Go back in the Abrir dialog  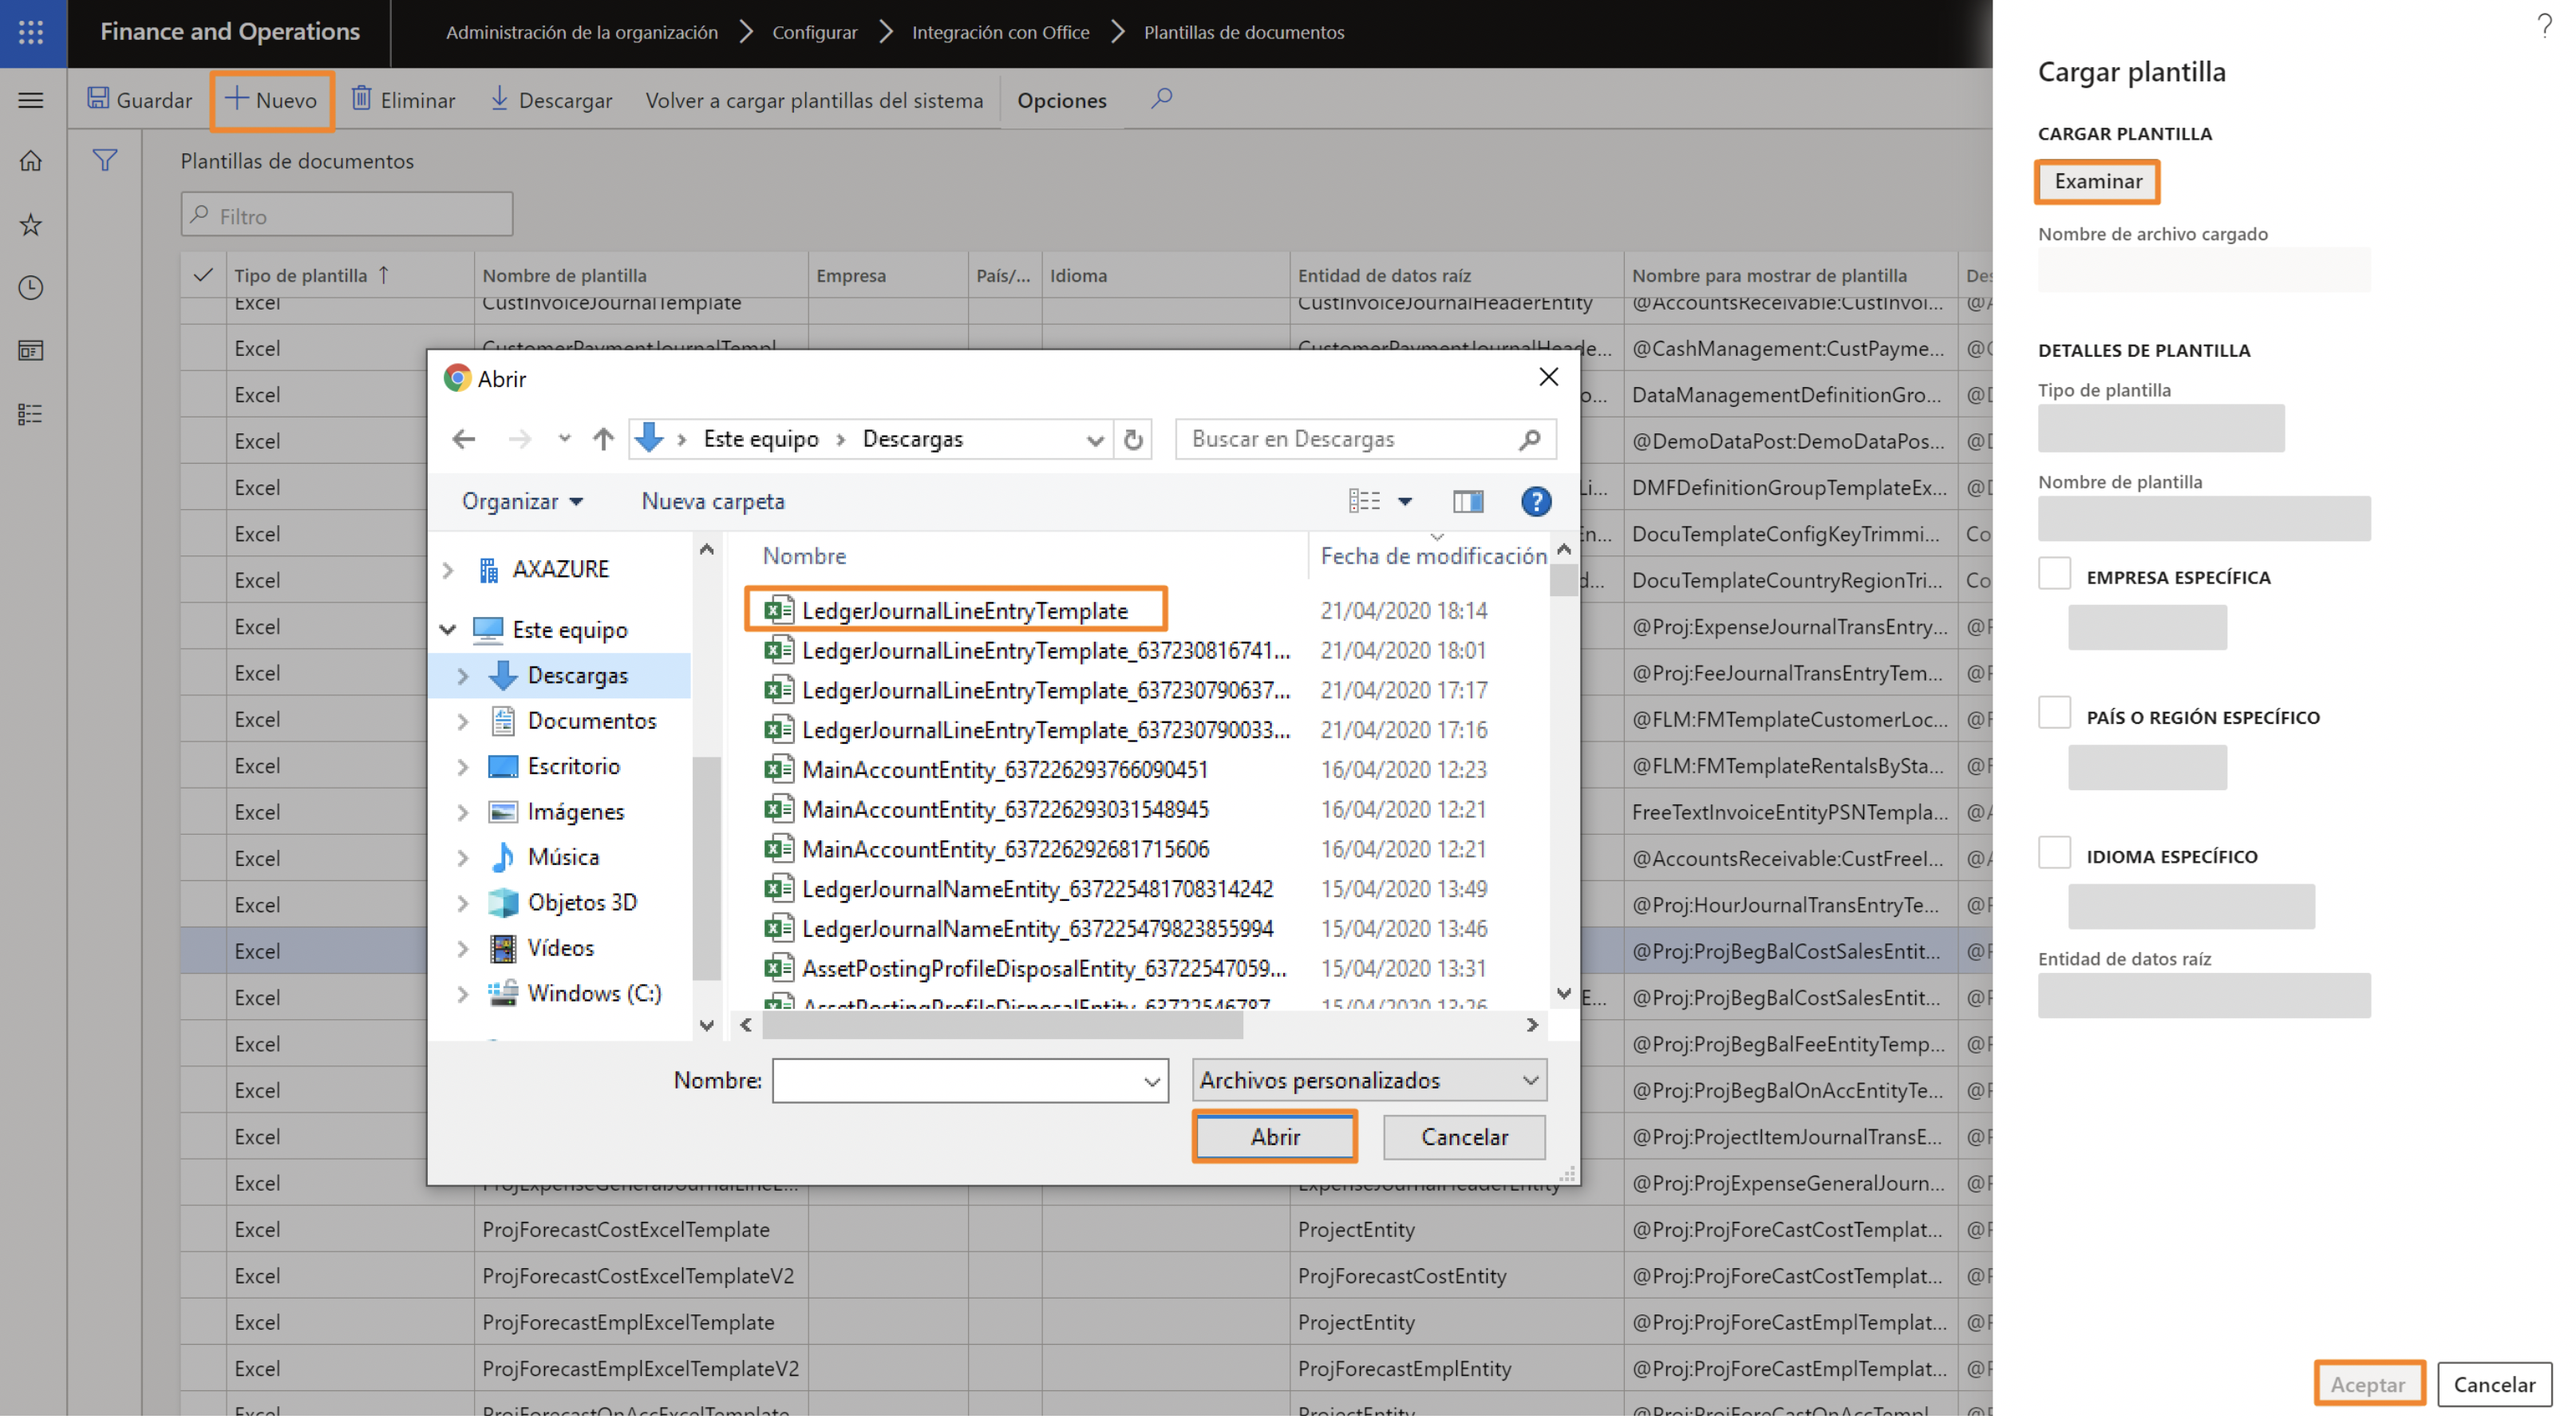(x=463, y=439)
